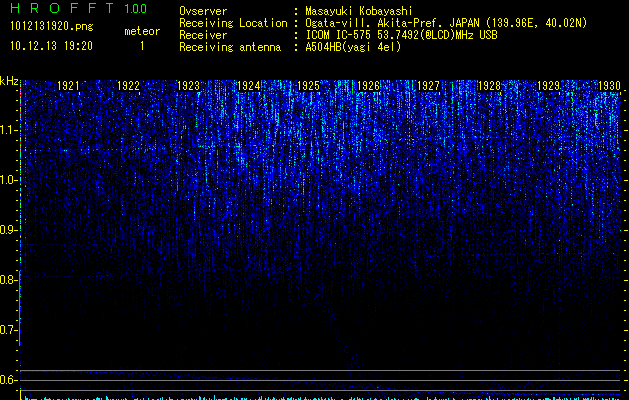Click the kHz axis unit label

[x=9, y=81]
